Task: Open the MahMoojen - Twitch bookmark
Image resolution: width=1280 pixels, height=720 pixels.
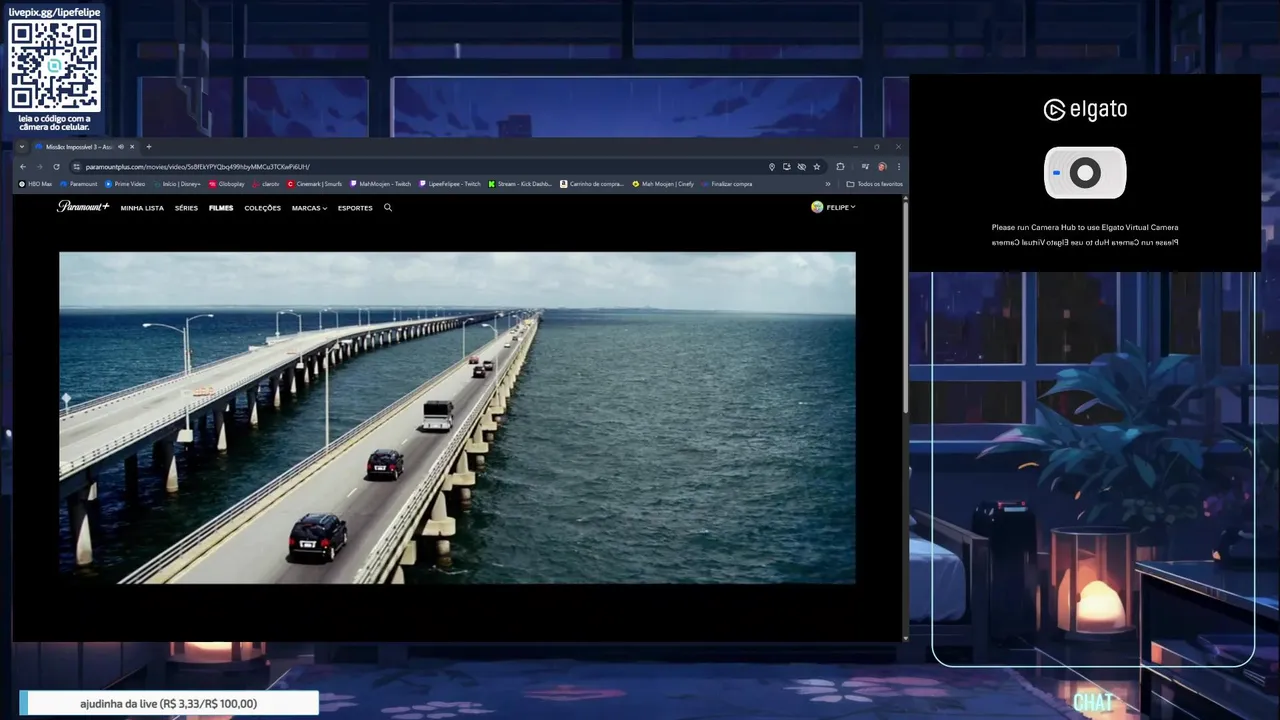Action: click(381, 184)
